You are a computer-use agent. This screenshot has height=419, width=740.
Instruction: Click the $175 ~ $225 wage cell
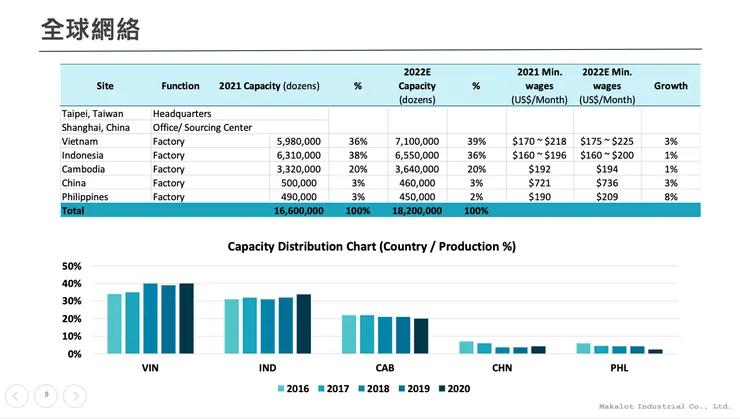click(x=607, y=142)
